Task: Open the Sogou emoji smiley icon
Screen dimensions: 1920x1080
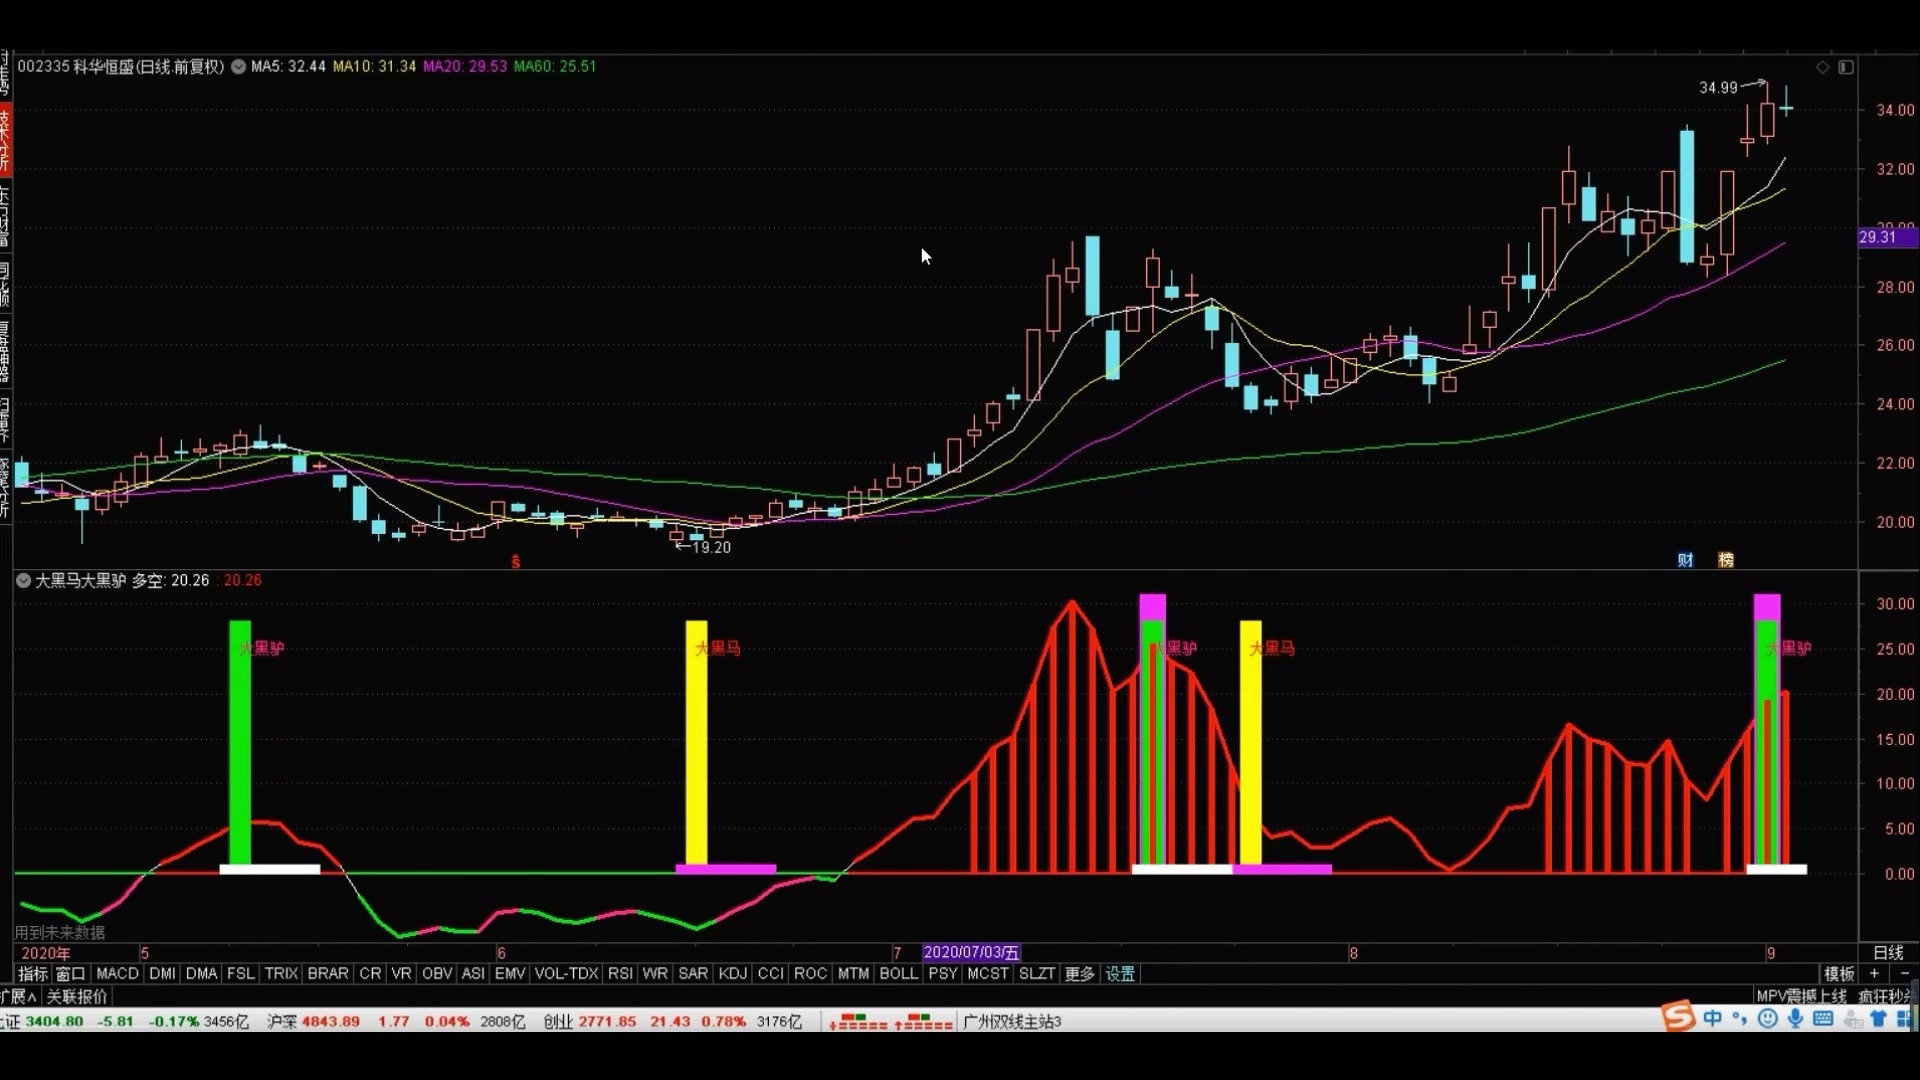Action: tap(1767, 1018)
